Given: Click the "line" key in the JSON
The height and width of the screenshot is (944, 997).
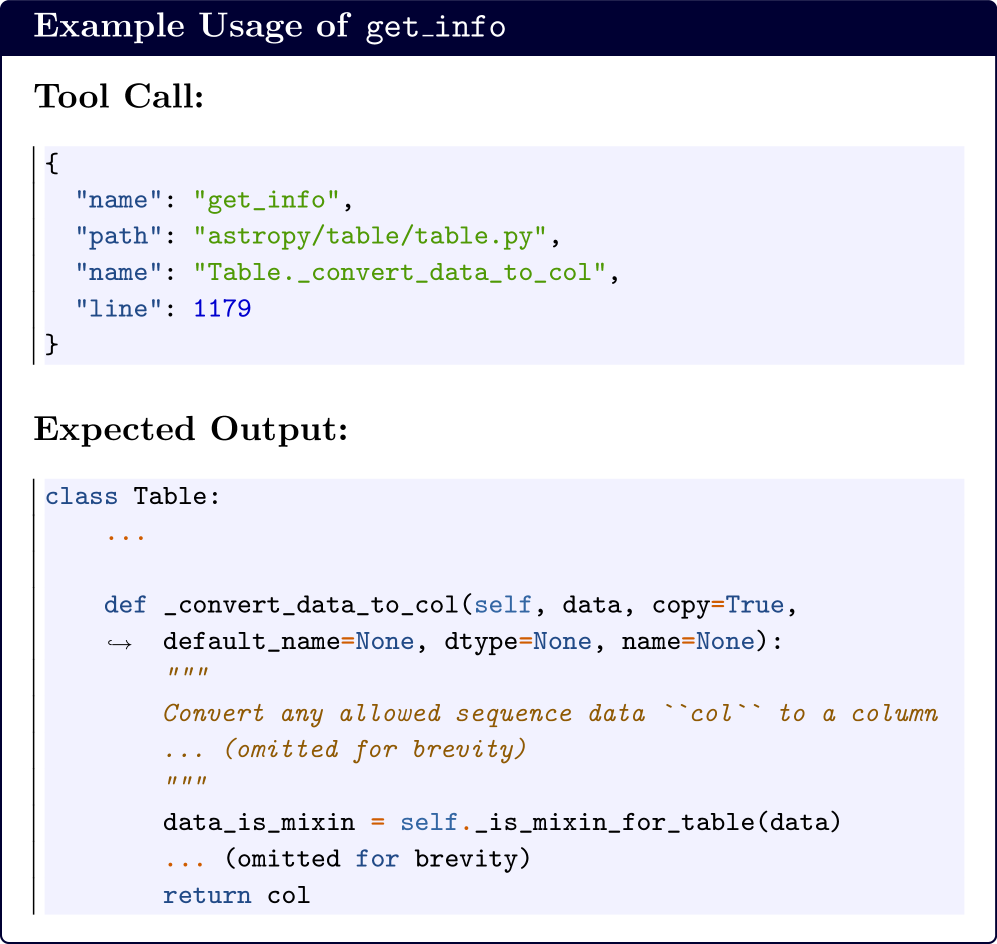Looking at the screenshot, I should [119, 309].
